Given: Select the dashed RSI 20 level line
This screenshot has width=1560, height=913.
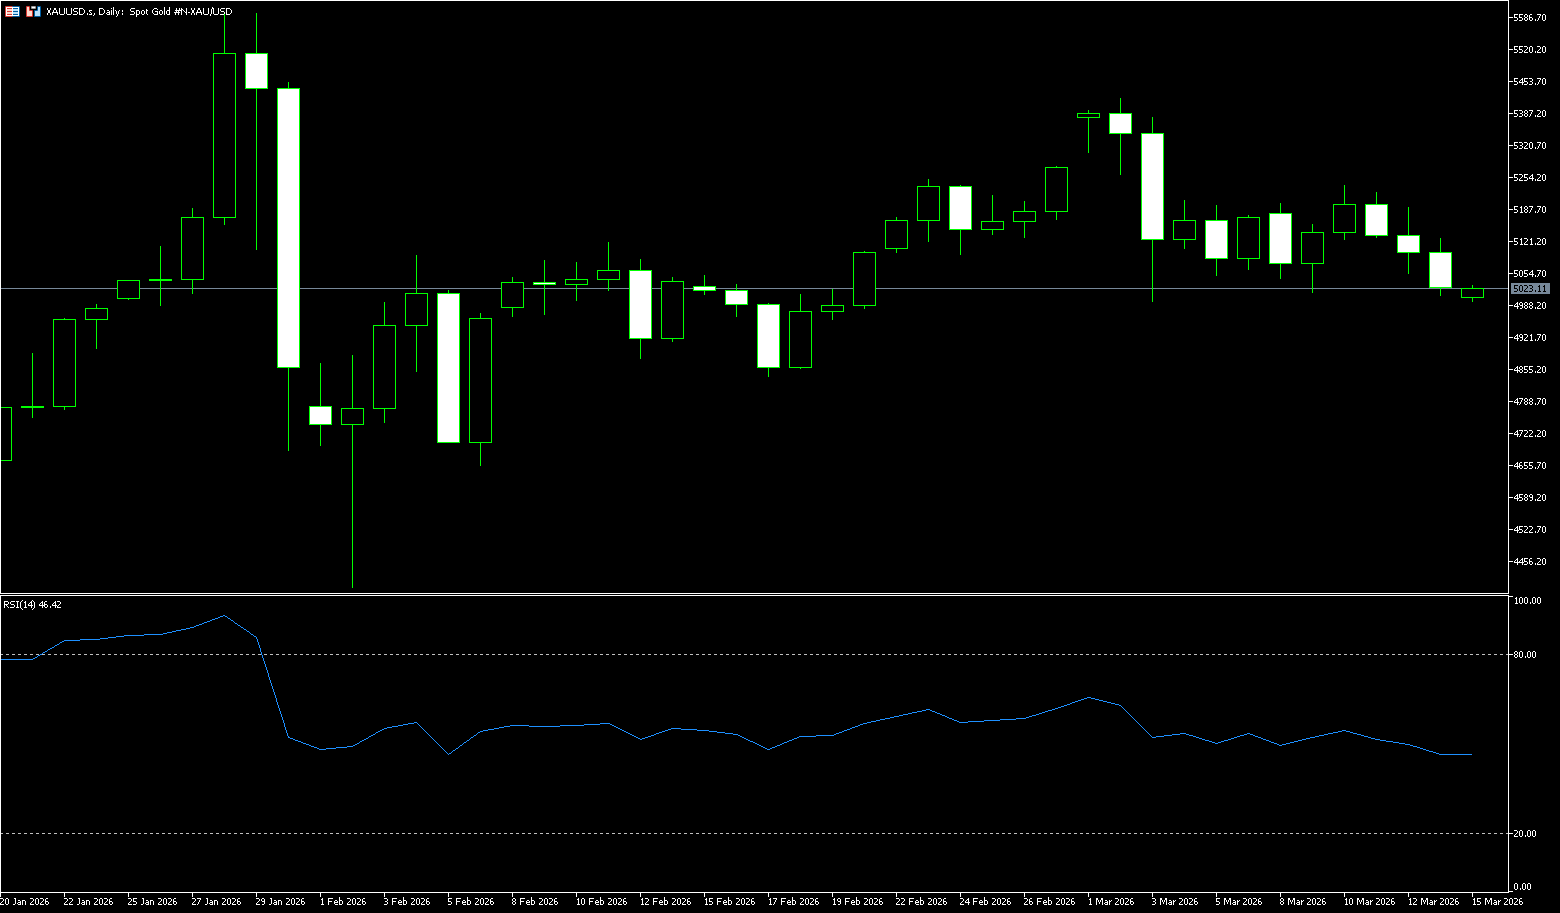Looking at the screenshot, I should pos(700,833).
